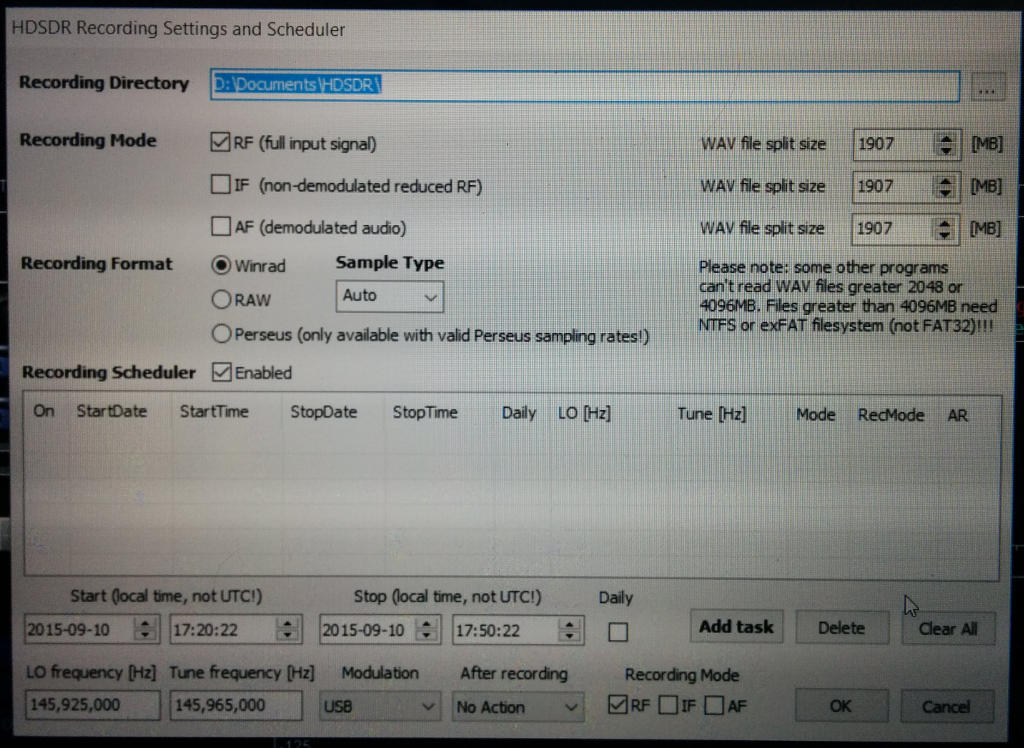
Task: Click the StopDate column header
Action: [x=324, y=412]
